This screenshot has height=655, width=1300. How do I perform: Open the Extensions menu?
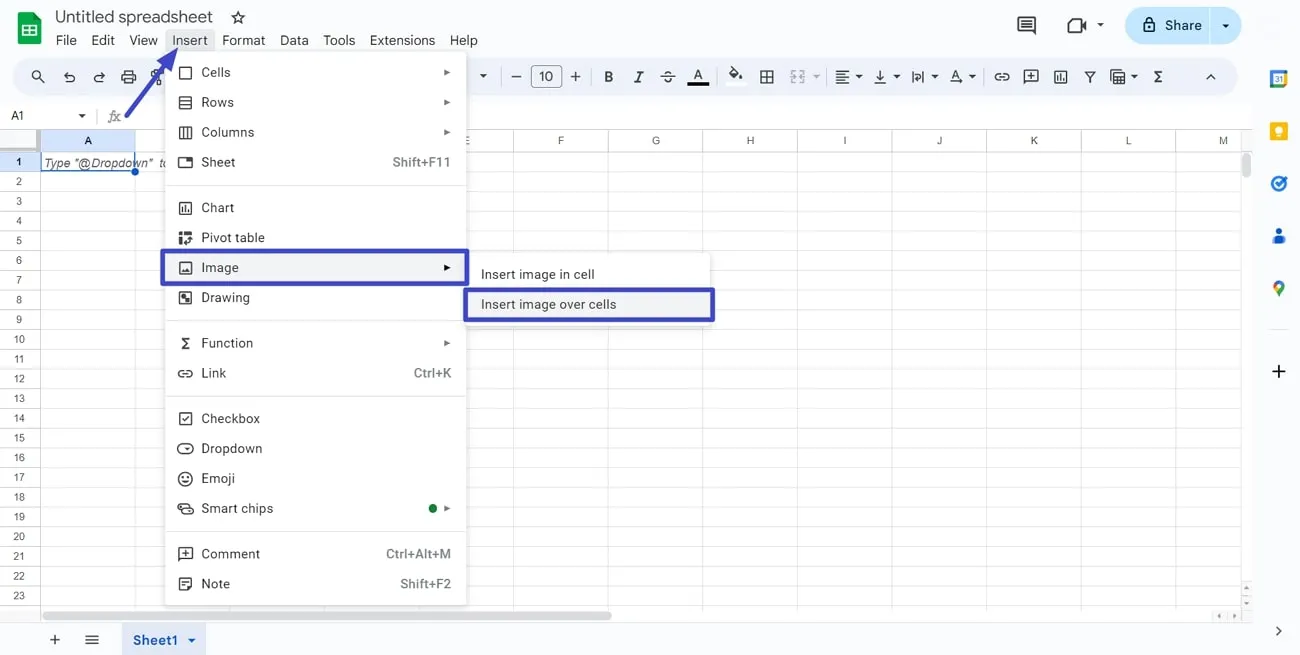[x=402, y=40]
